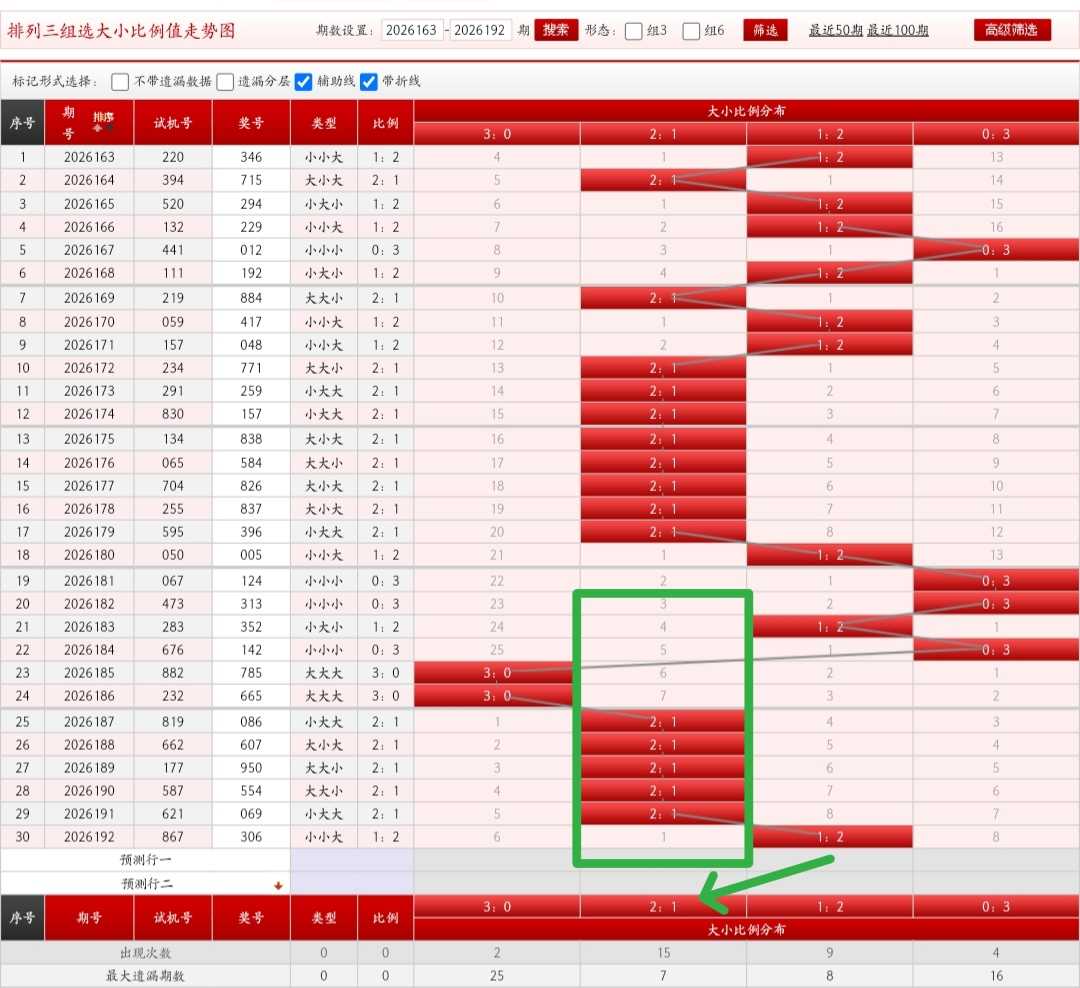The width and height of the screenshot is (1080, 988).
Task: Click the page title 排列三组选大小比例值走势图
Action: 121,31
